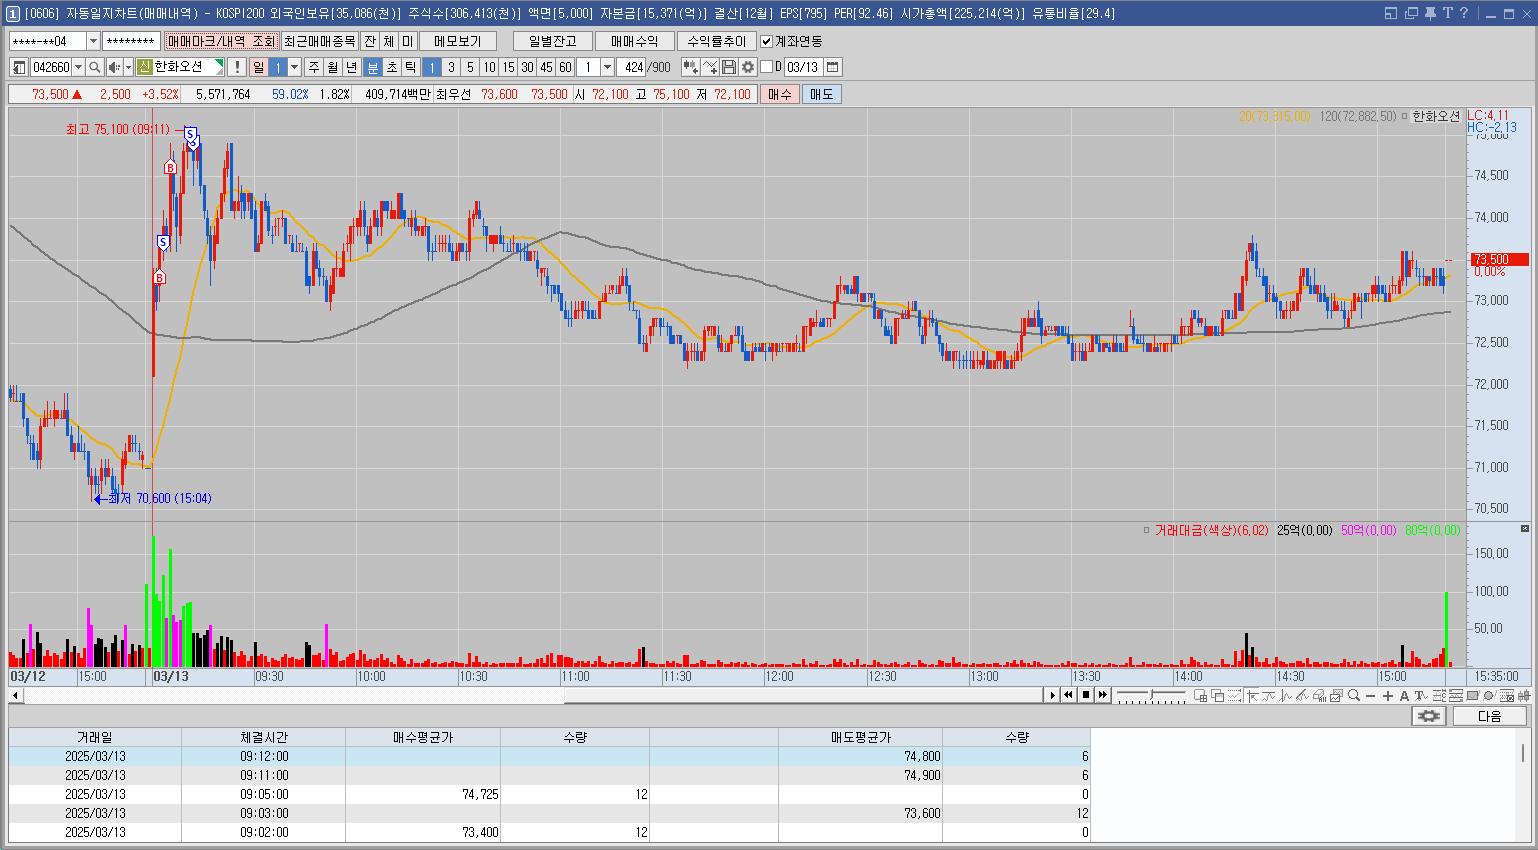Select the 30-minute interval tab

(x=527, y=67)
